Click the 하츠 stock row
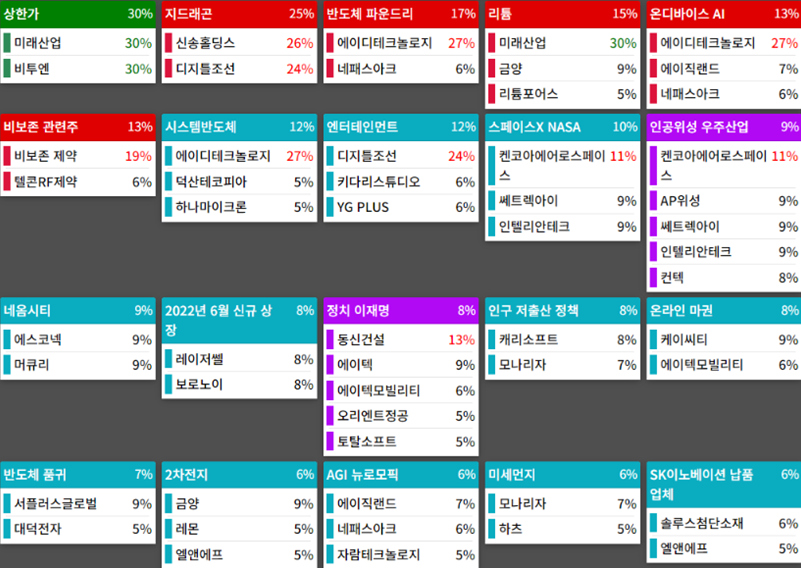Screen dimensions: 801x568 (x=562, y=529)
